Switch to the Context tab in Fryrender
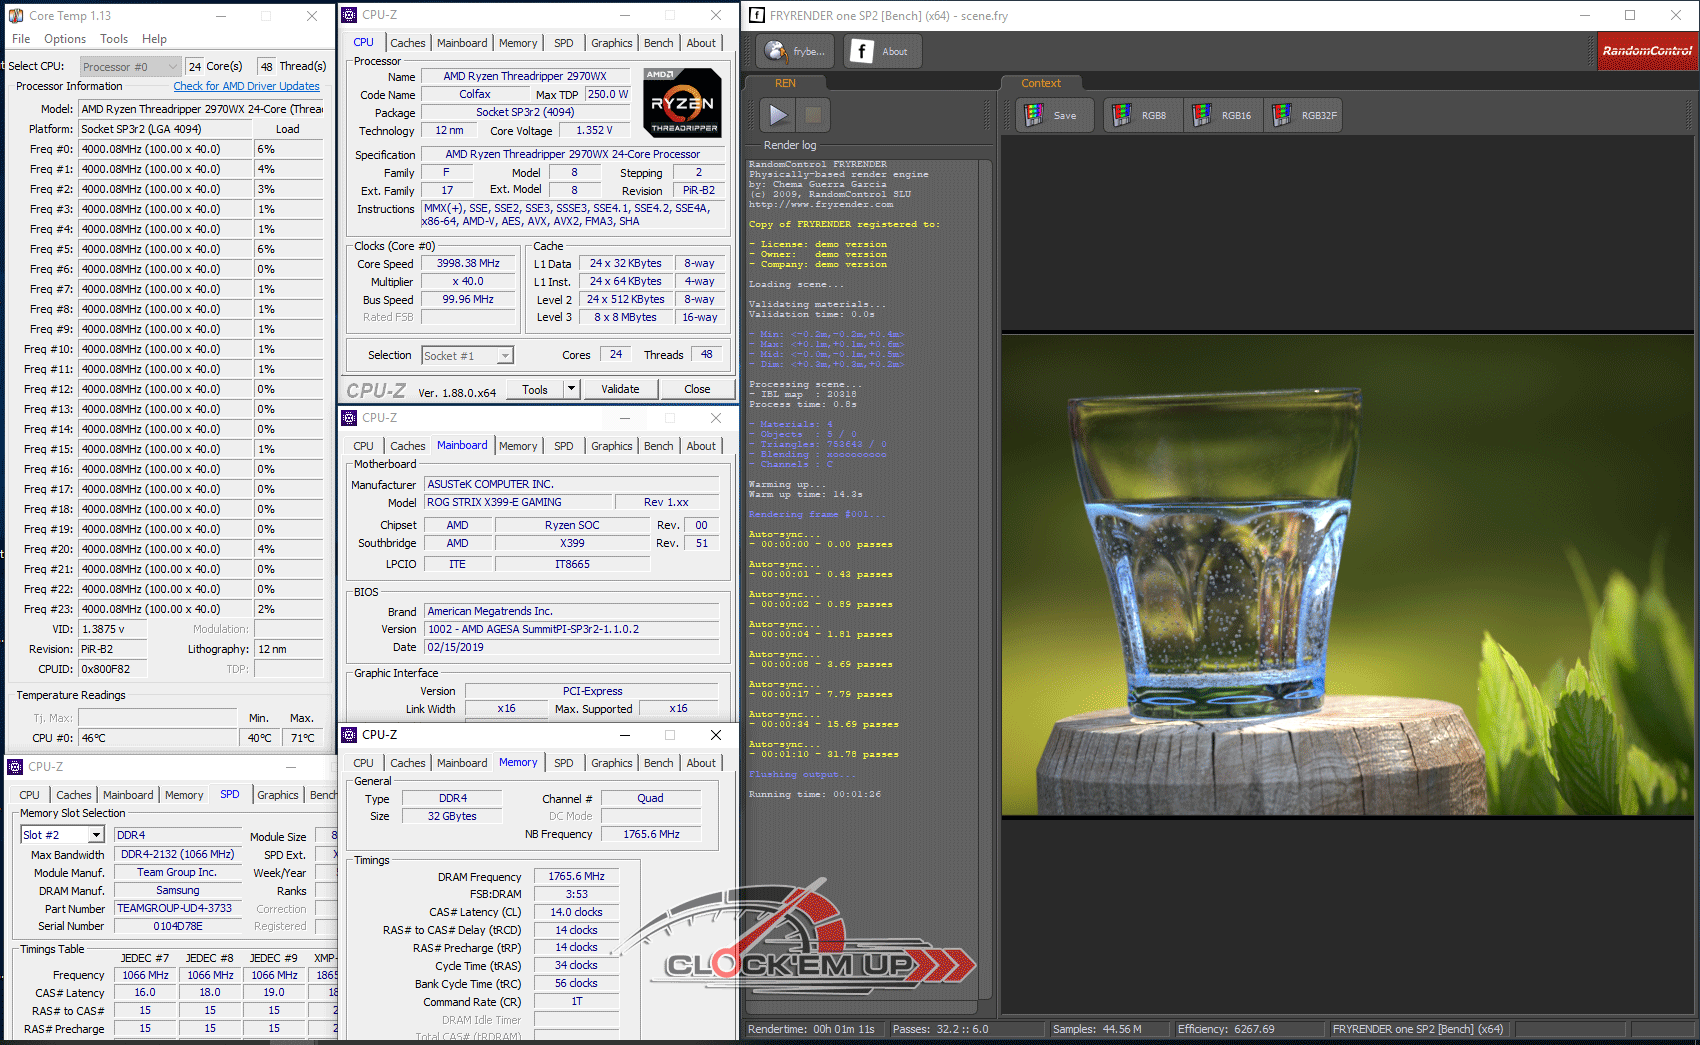This screenshot has width=1700, height=1045. pyautogui.click(x=1040, y=83)
